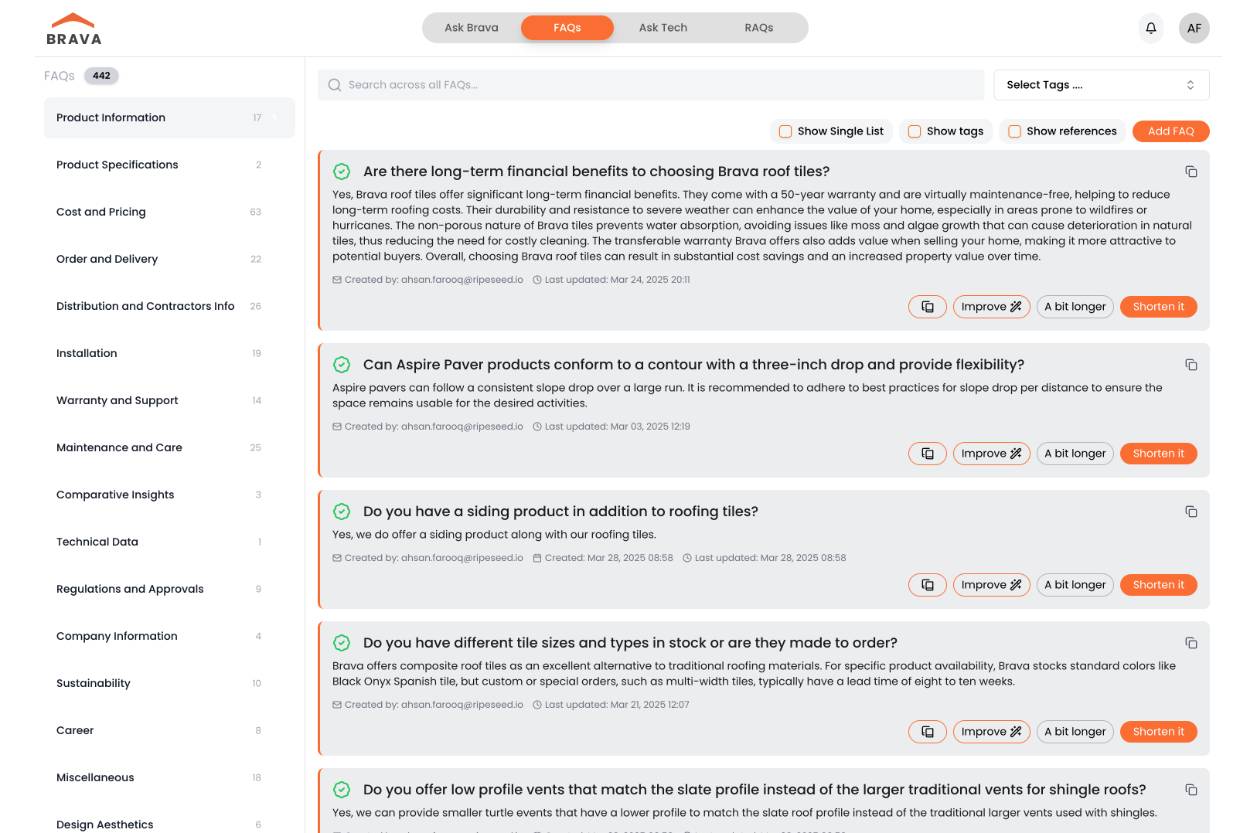Select the Installation category
The image size is (1257, 833).
click(x=169, y=353)
